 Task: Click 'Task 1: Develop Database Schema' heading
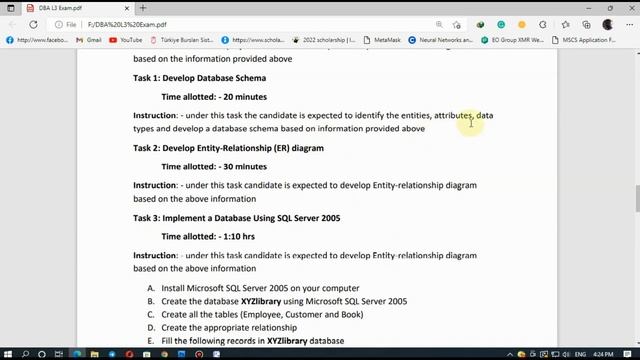[200, 78]
